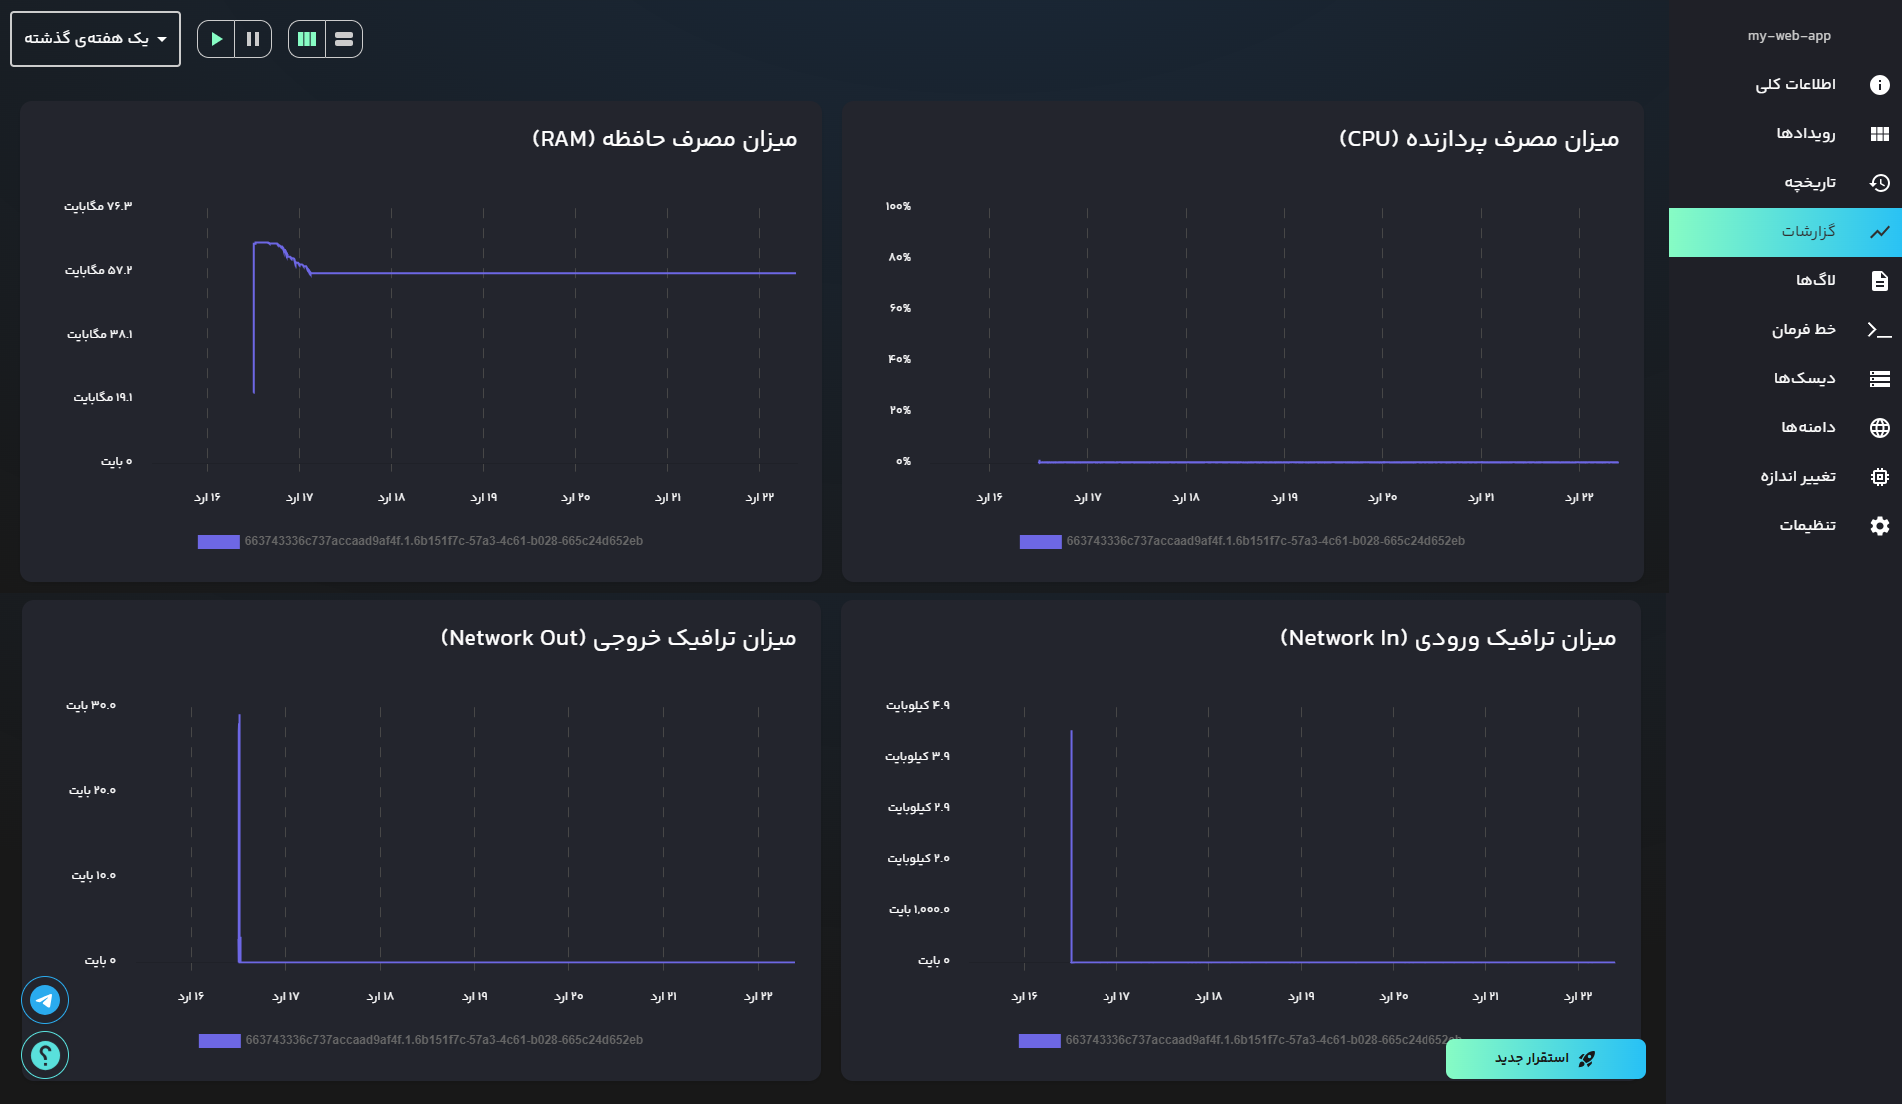Toggle the RAM chart legend color swatch
The image size is (1902, 1104).
click(x=218, y=542)
